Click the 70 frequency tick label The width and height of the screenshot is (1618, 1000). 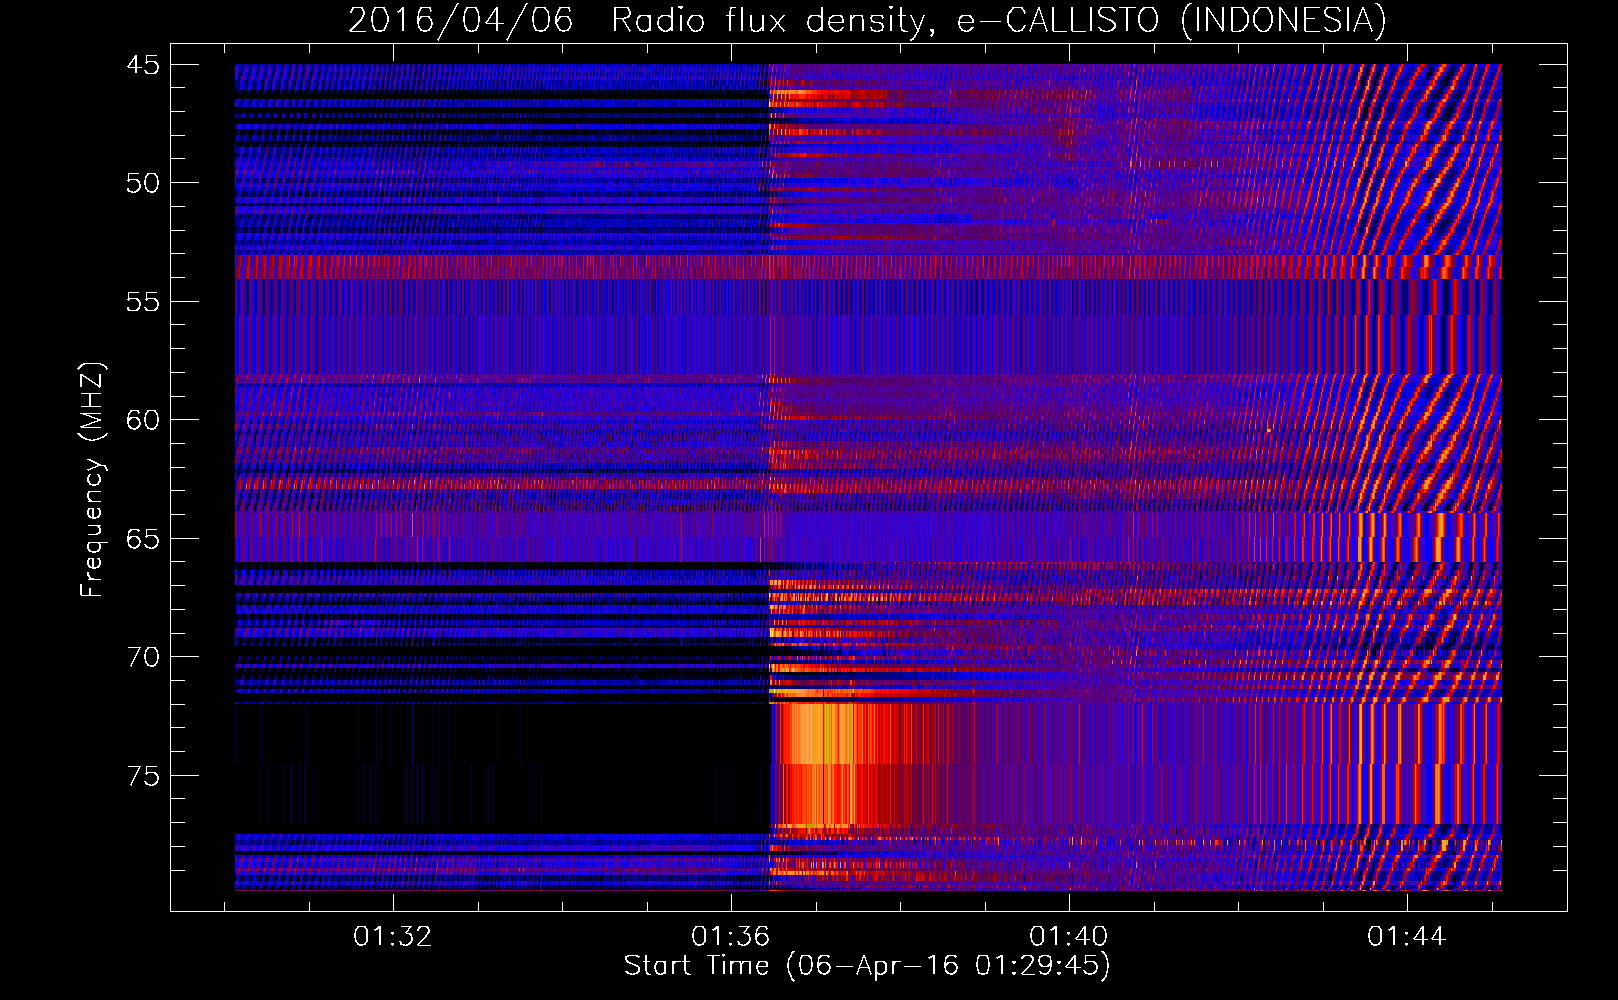pos(142,657)
